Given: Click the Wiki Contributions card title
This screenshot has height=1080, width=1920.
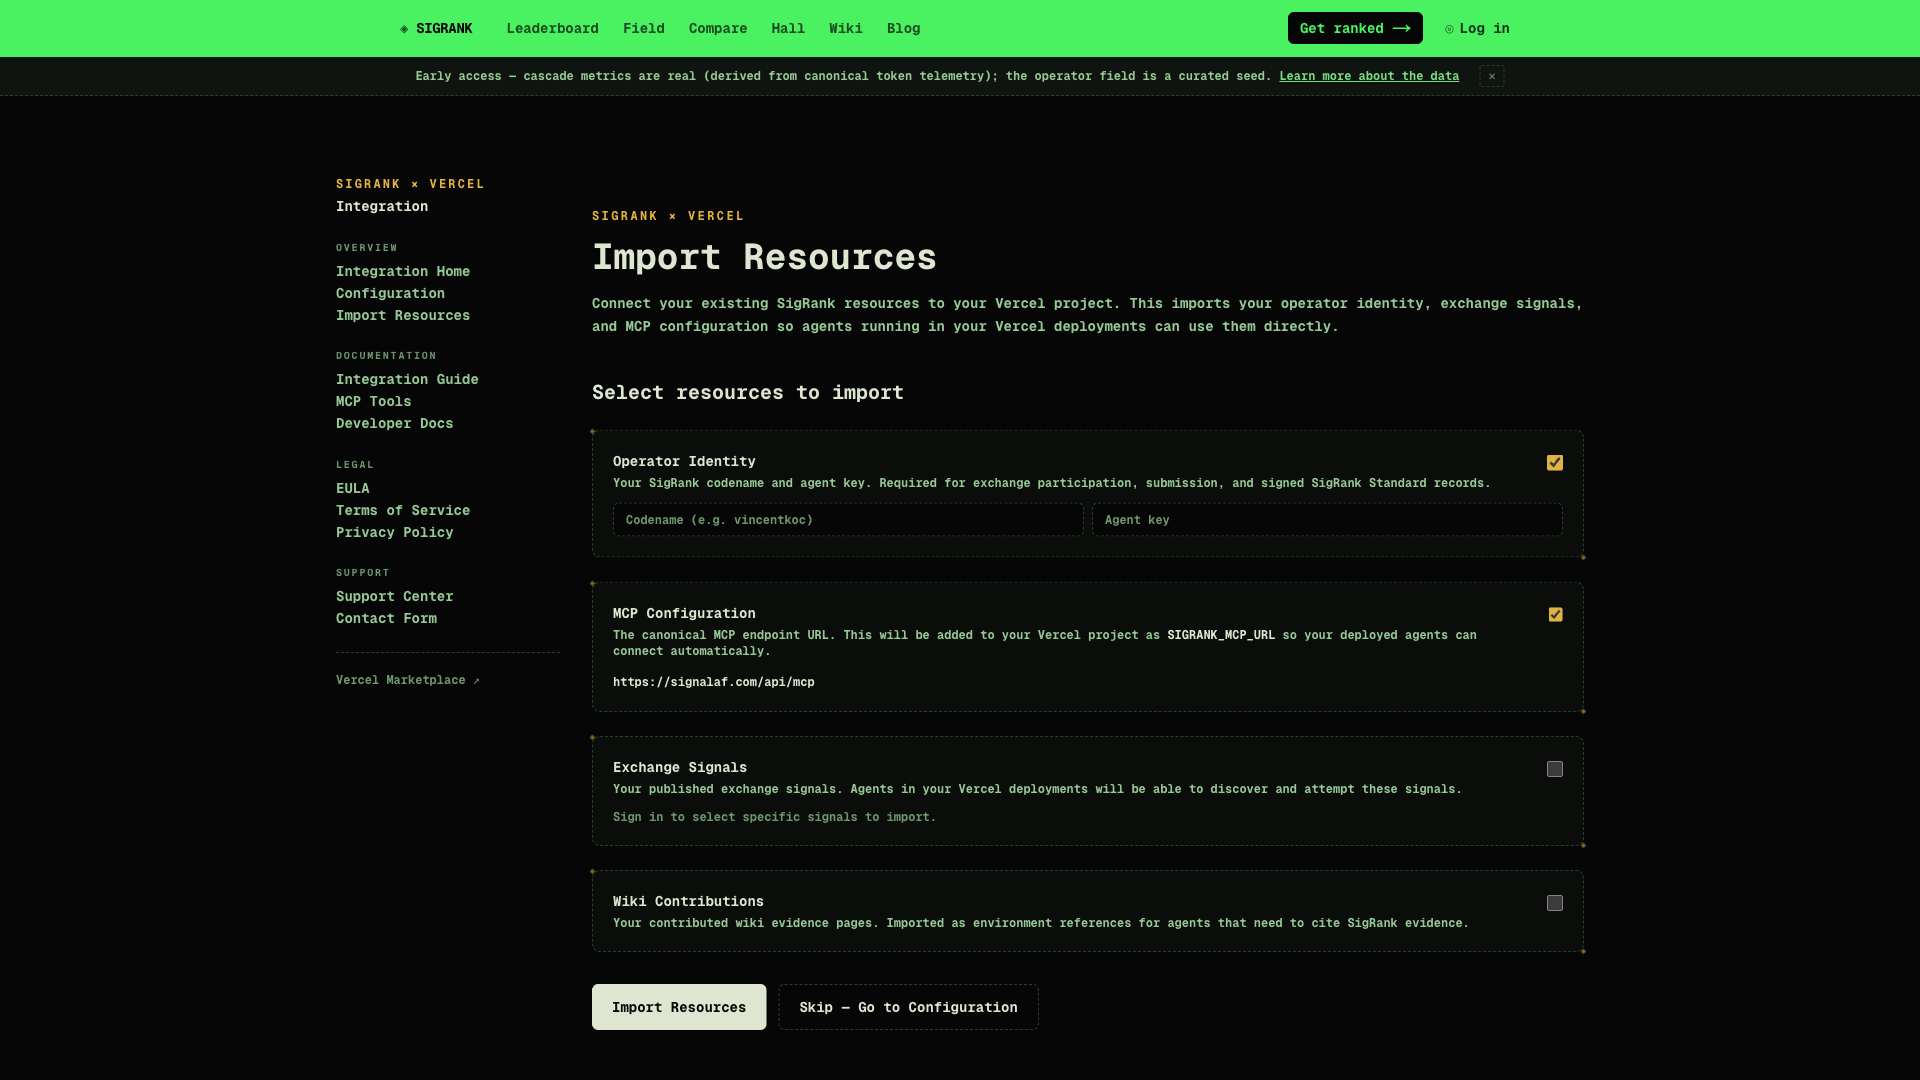Looking at the screenshot, I should tap(688, 901).
